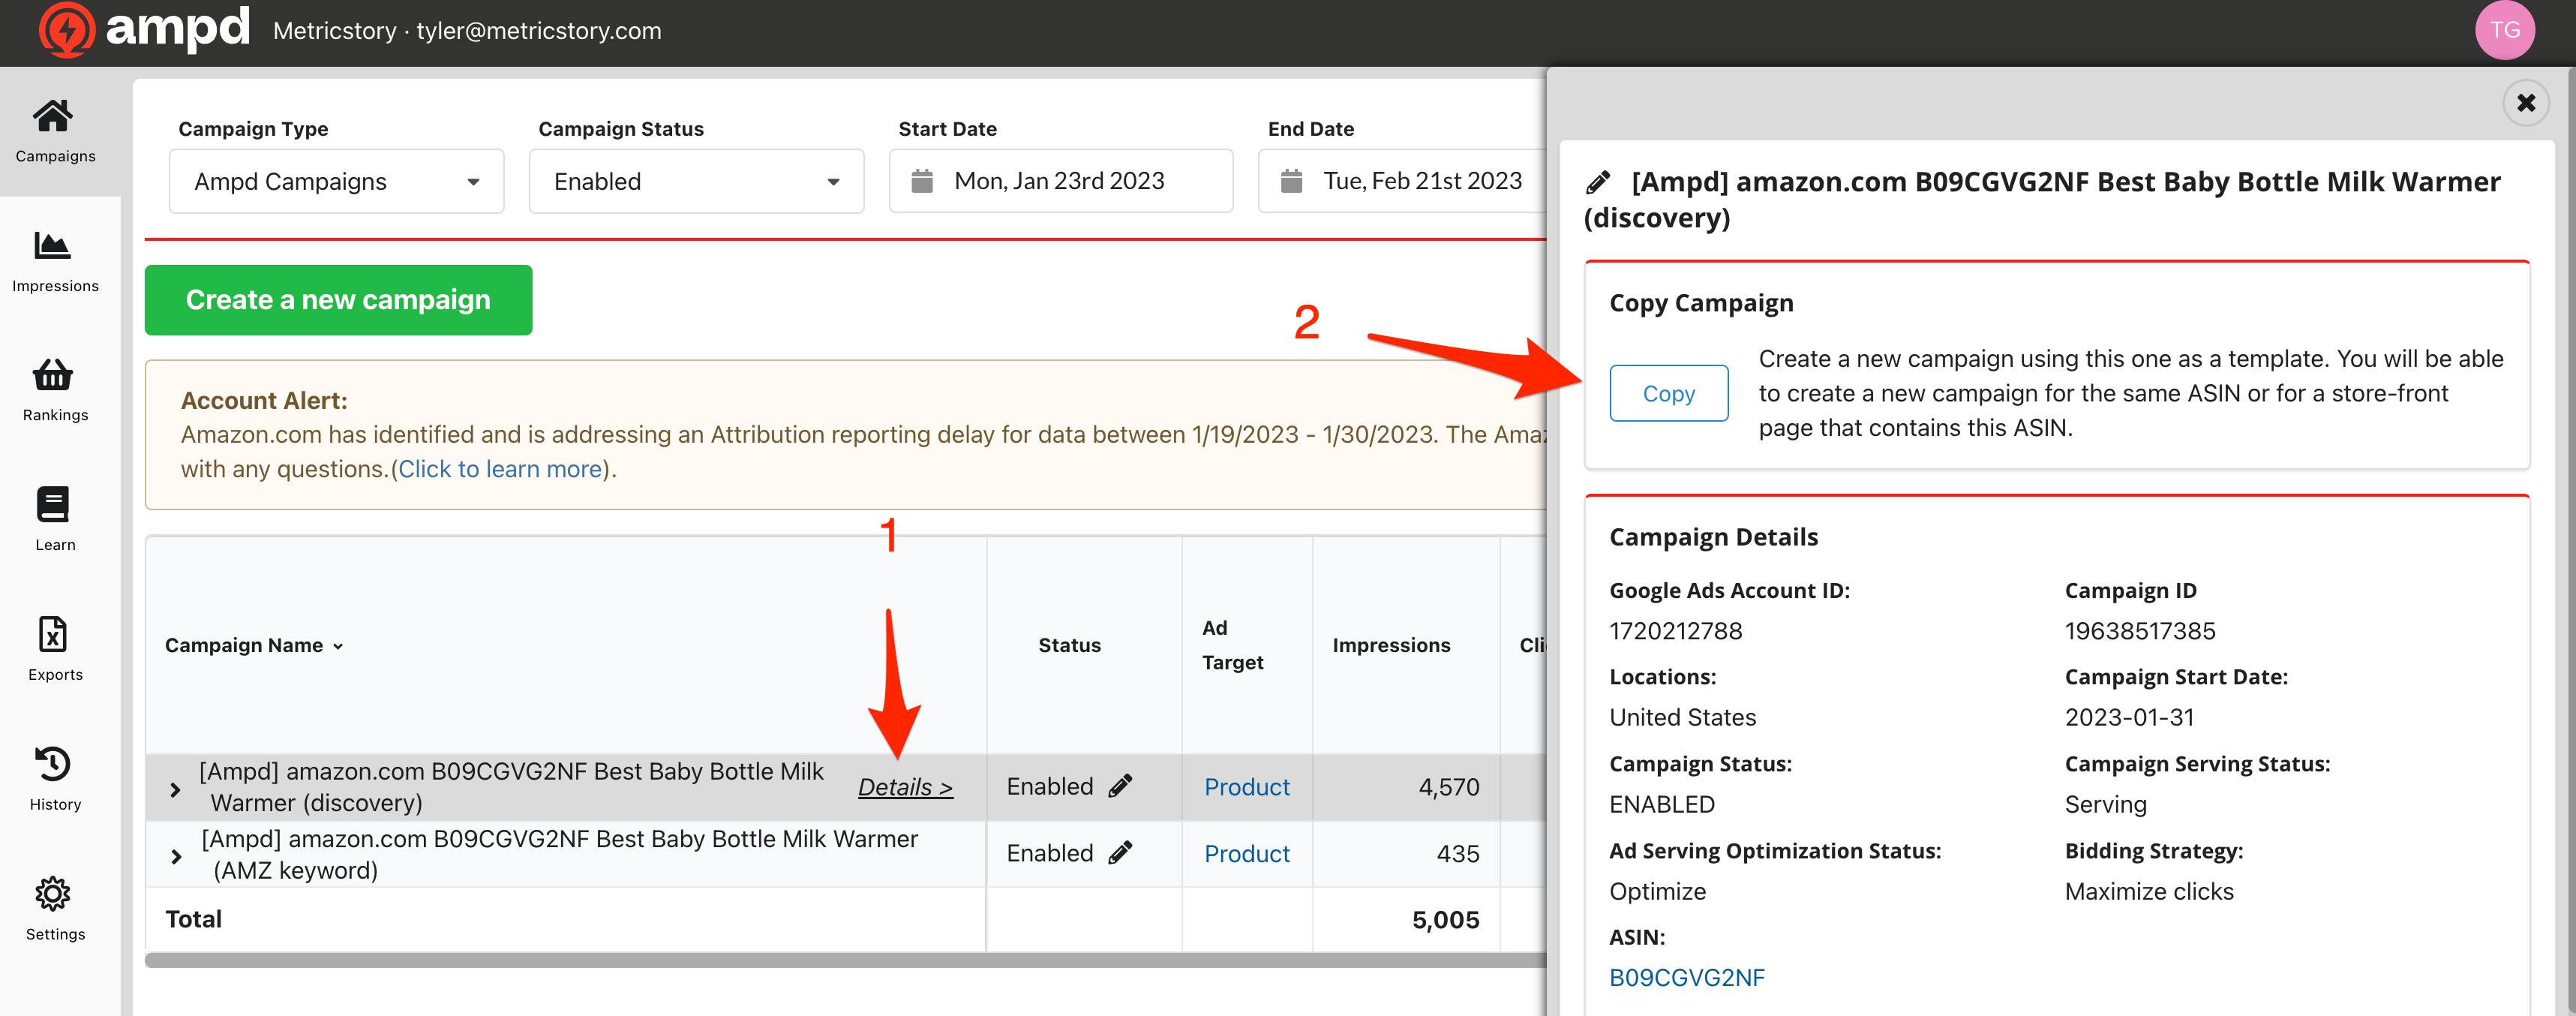Image resolution: width=2576 pixels, height=1016 pixels.
Task: Click the ENABLED campaign status value
Action: pyautogui.click(x=1661, y=804)
